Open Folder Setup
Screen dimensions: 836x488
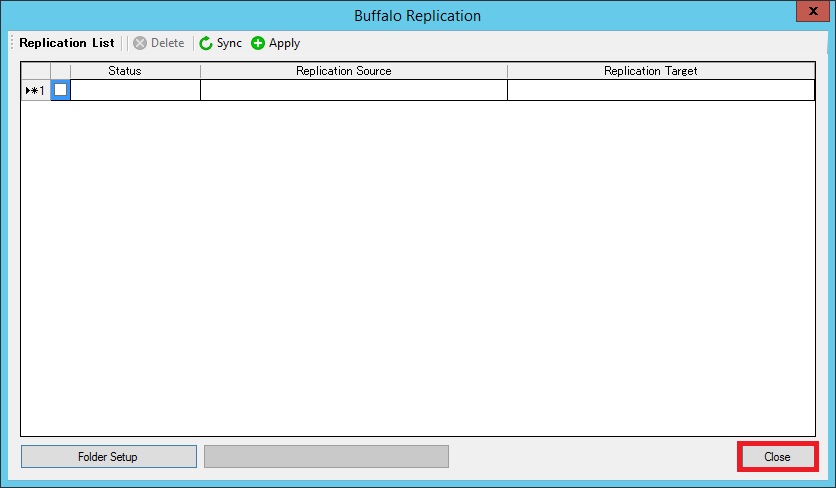[x=108, y=457]
